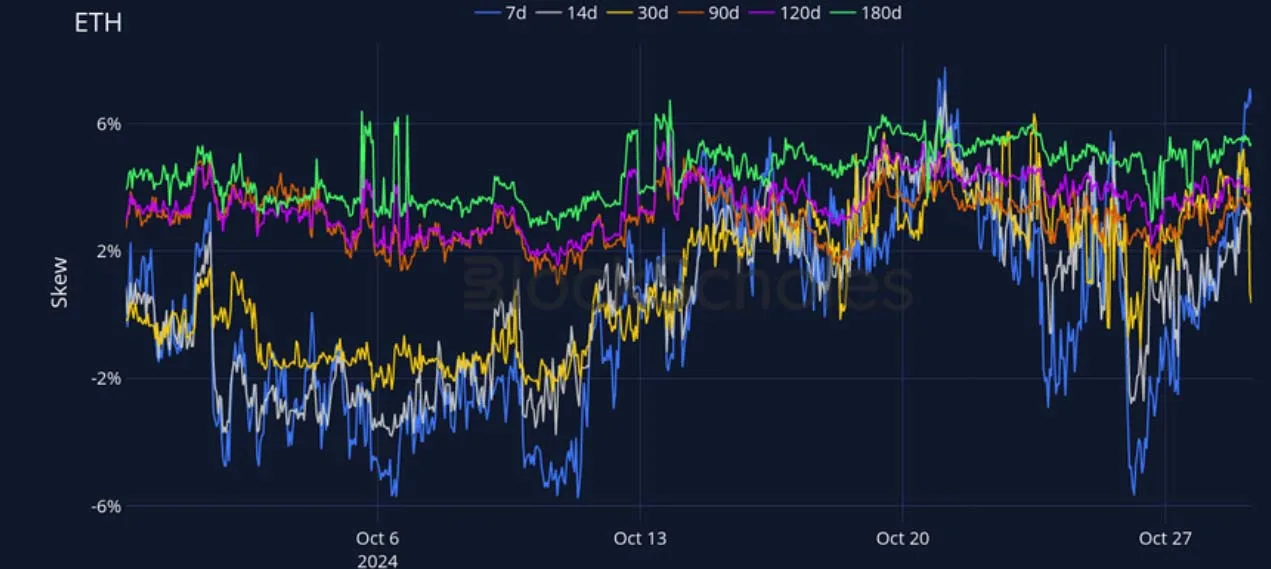The width and height of the screenshot is (1271, 569).
Task: Click the 2% y-axis tick label
Action: pos(109,251)
